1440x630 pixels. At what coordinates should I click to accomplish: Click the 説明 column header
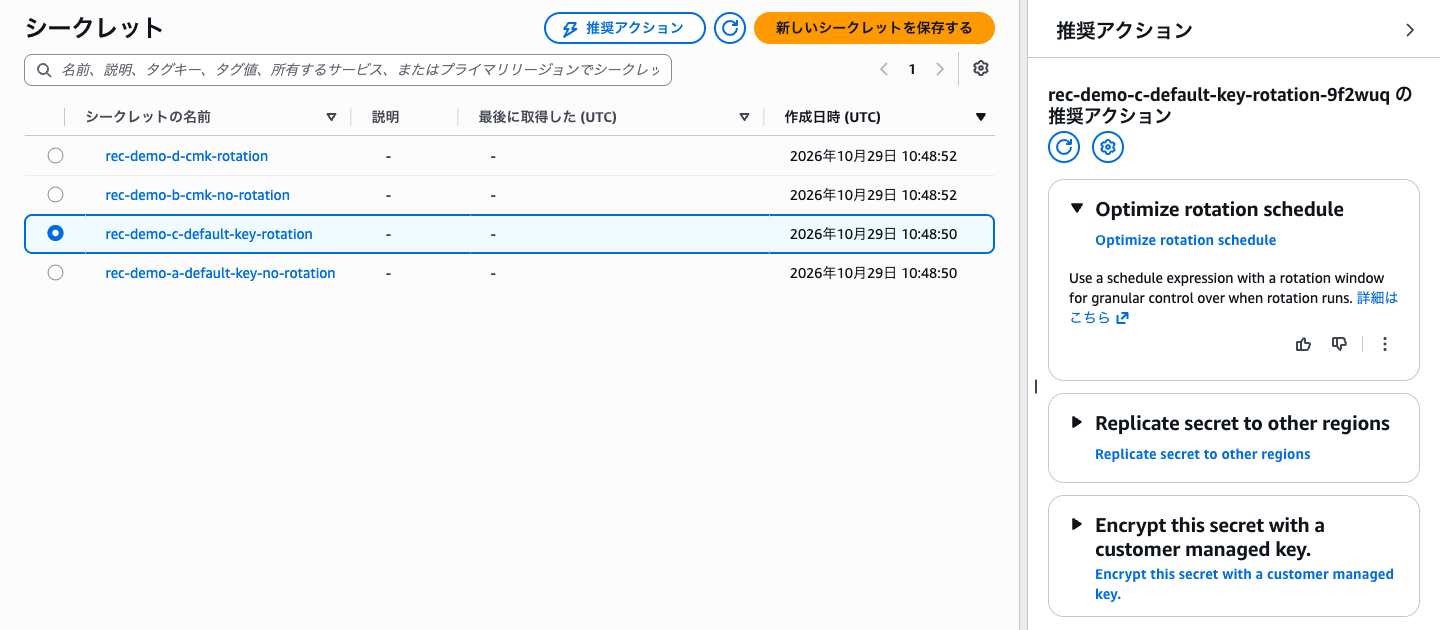[x=386, y=117]
